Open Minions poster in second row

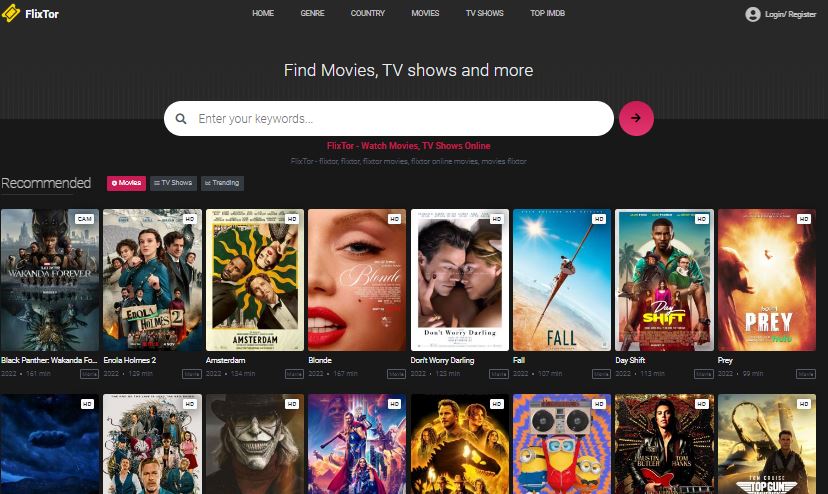(562, 444)
